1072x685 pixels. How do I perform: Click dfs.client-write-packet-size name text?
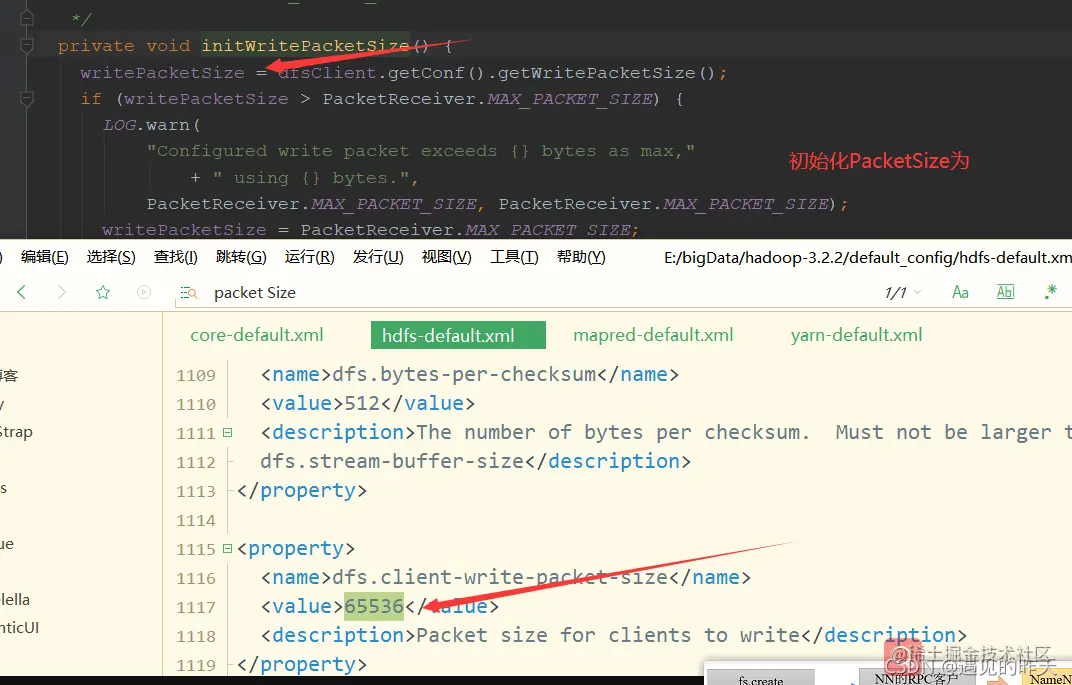point(500,578)
